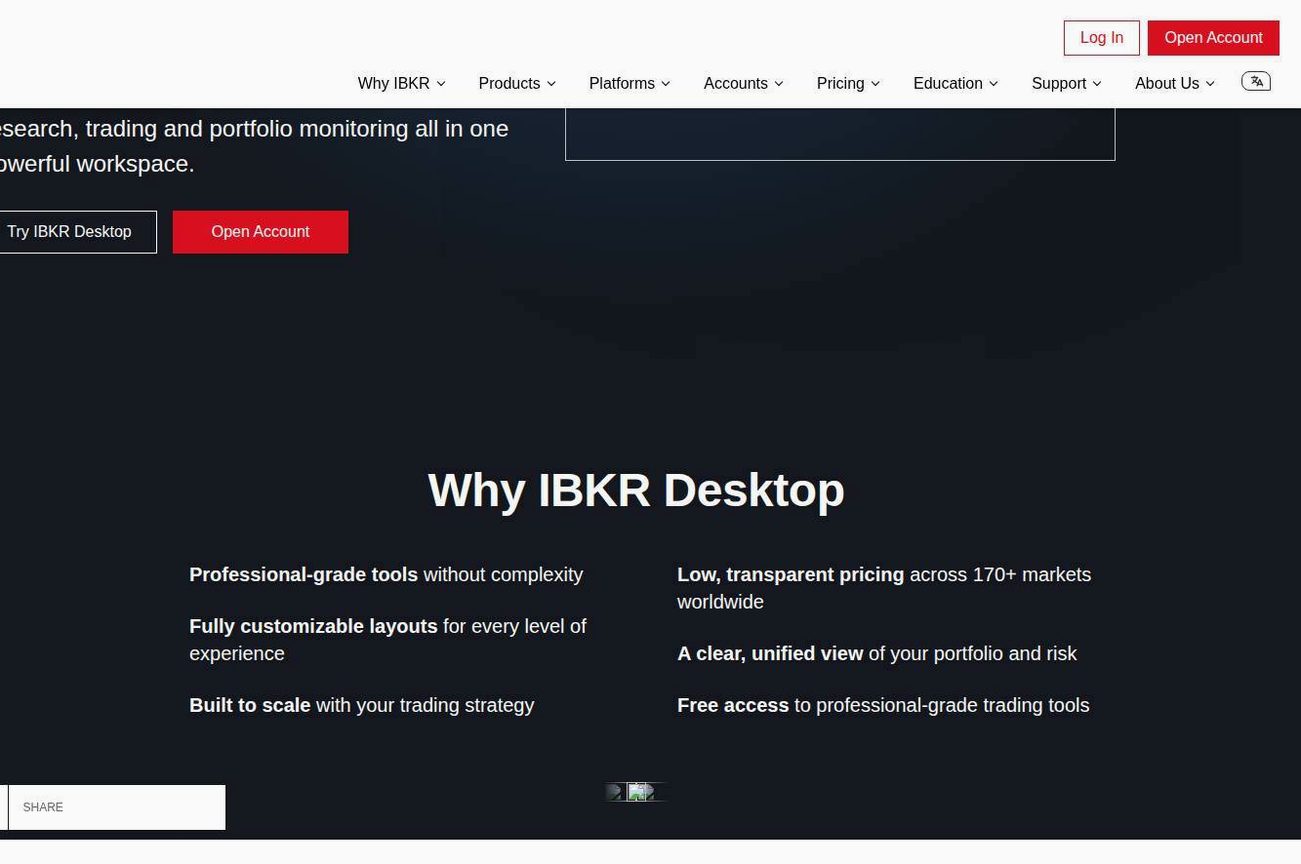Click Open Account next to Try IBKR Desktop
The height and width of the screenshot is (864, 1301).
[260, 232]
